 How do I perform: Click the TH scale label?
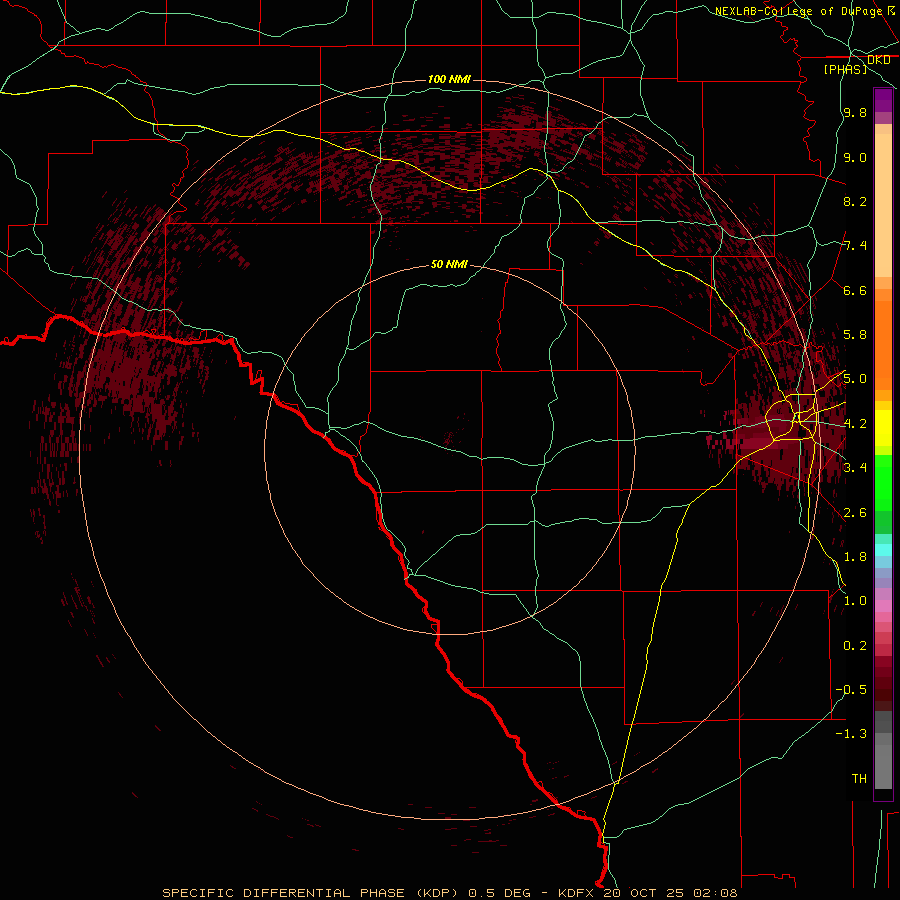(x=859, y=778)
